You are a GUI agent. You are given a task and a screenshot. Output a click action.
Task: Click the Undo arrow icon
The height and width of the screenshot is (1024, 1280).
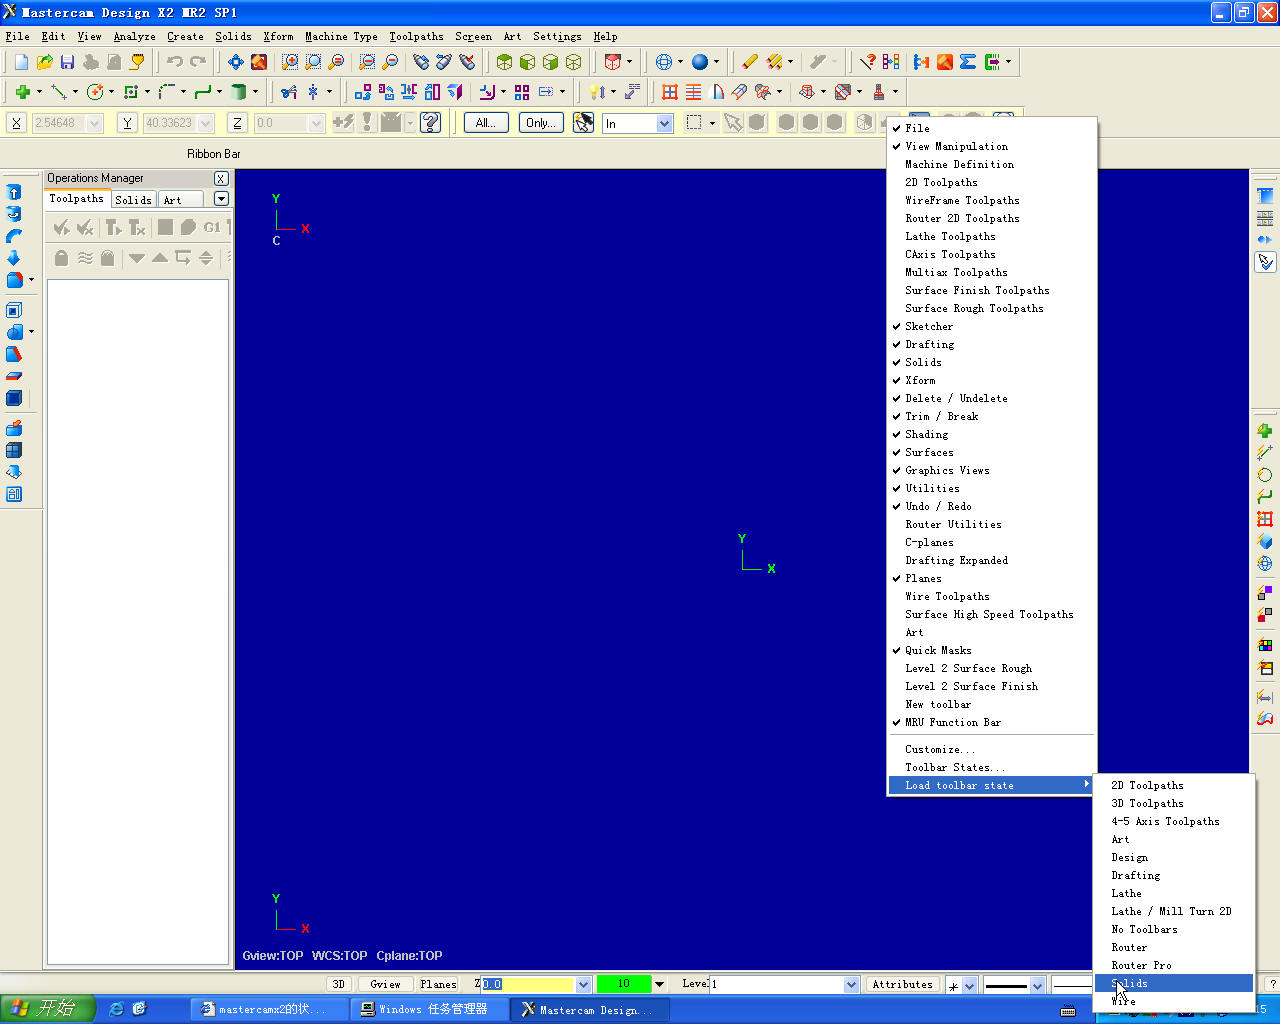tap(175, 62)
